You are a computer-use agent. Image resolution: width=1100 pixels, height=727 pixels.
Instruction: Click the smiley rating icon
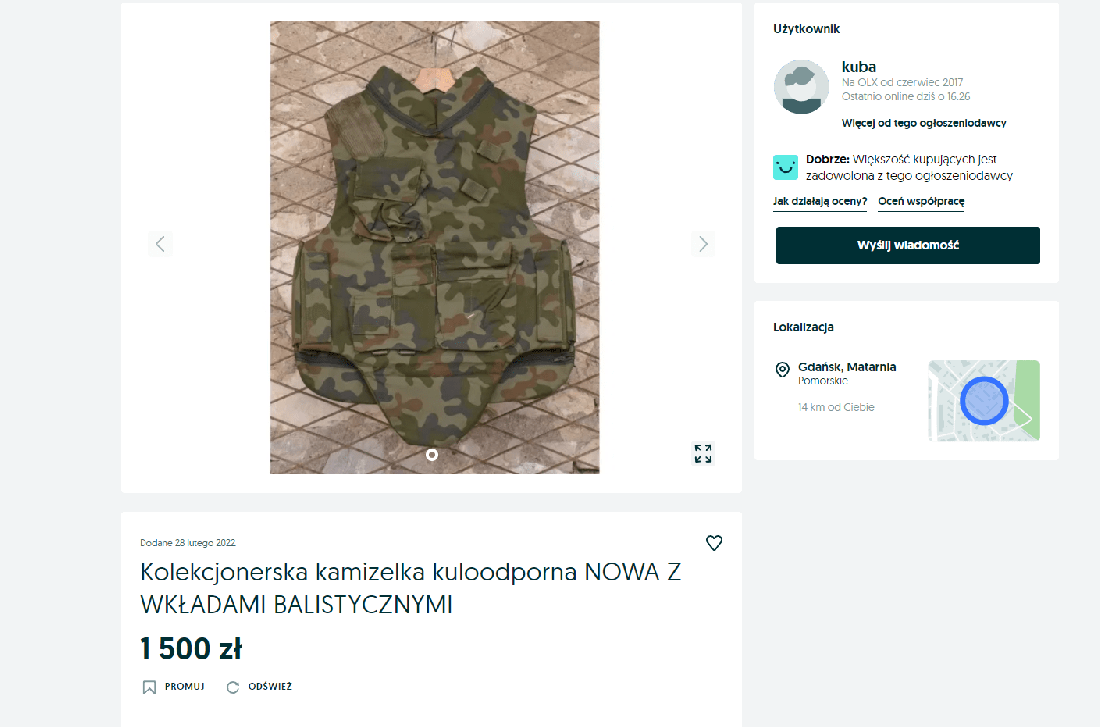click(x=785, y=167)
